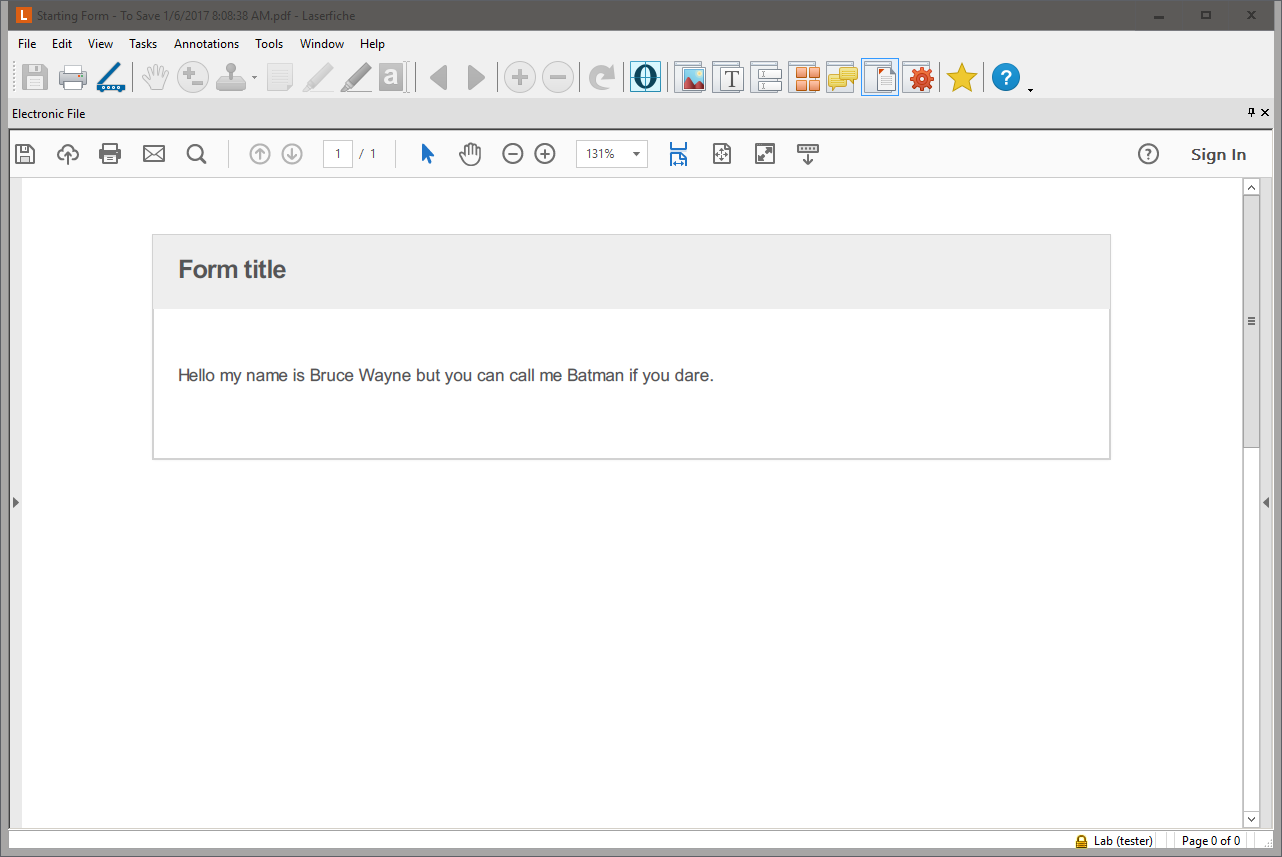Select the hand pan tool in PDF toolbar

[x=470, y=154]
